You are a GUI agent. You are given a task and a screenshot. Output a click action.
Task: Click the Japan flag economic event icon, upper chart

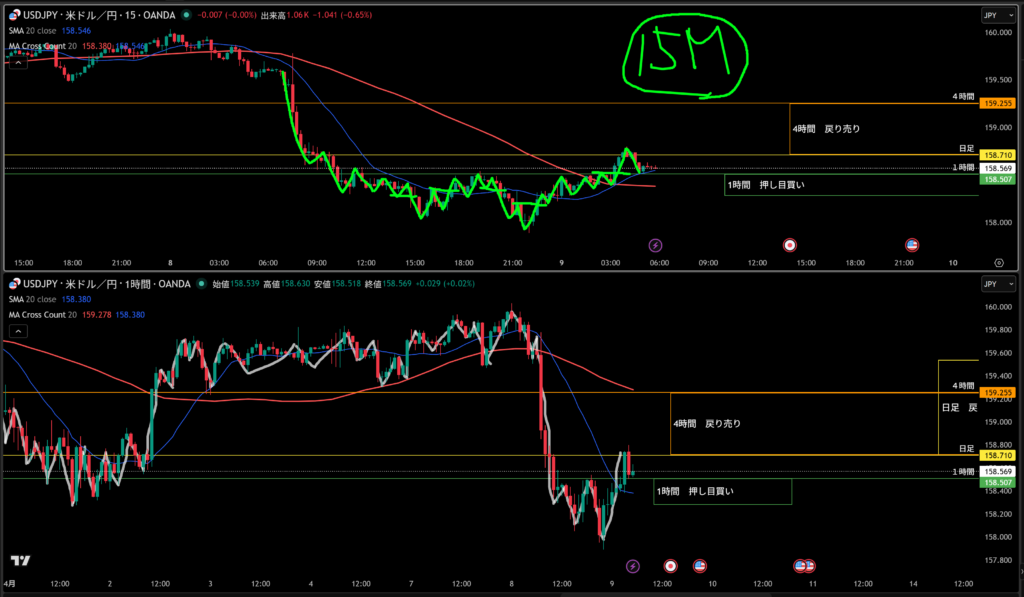[790, 244]
